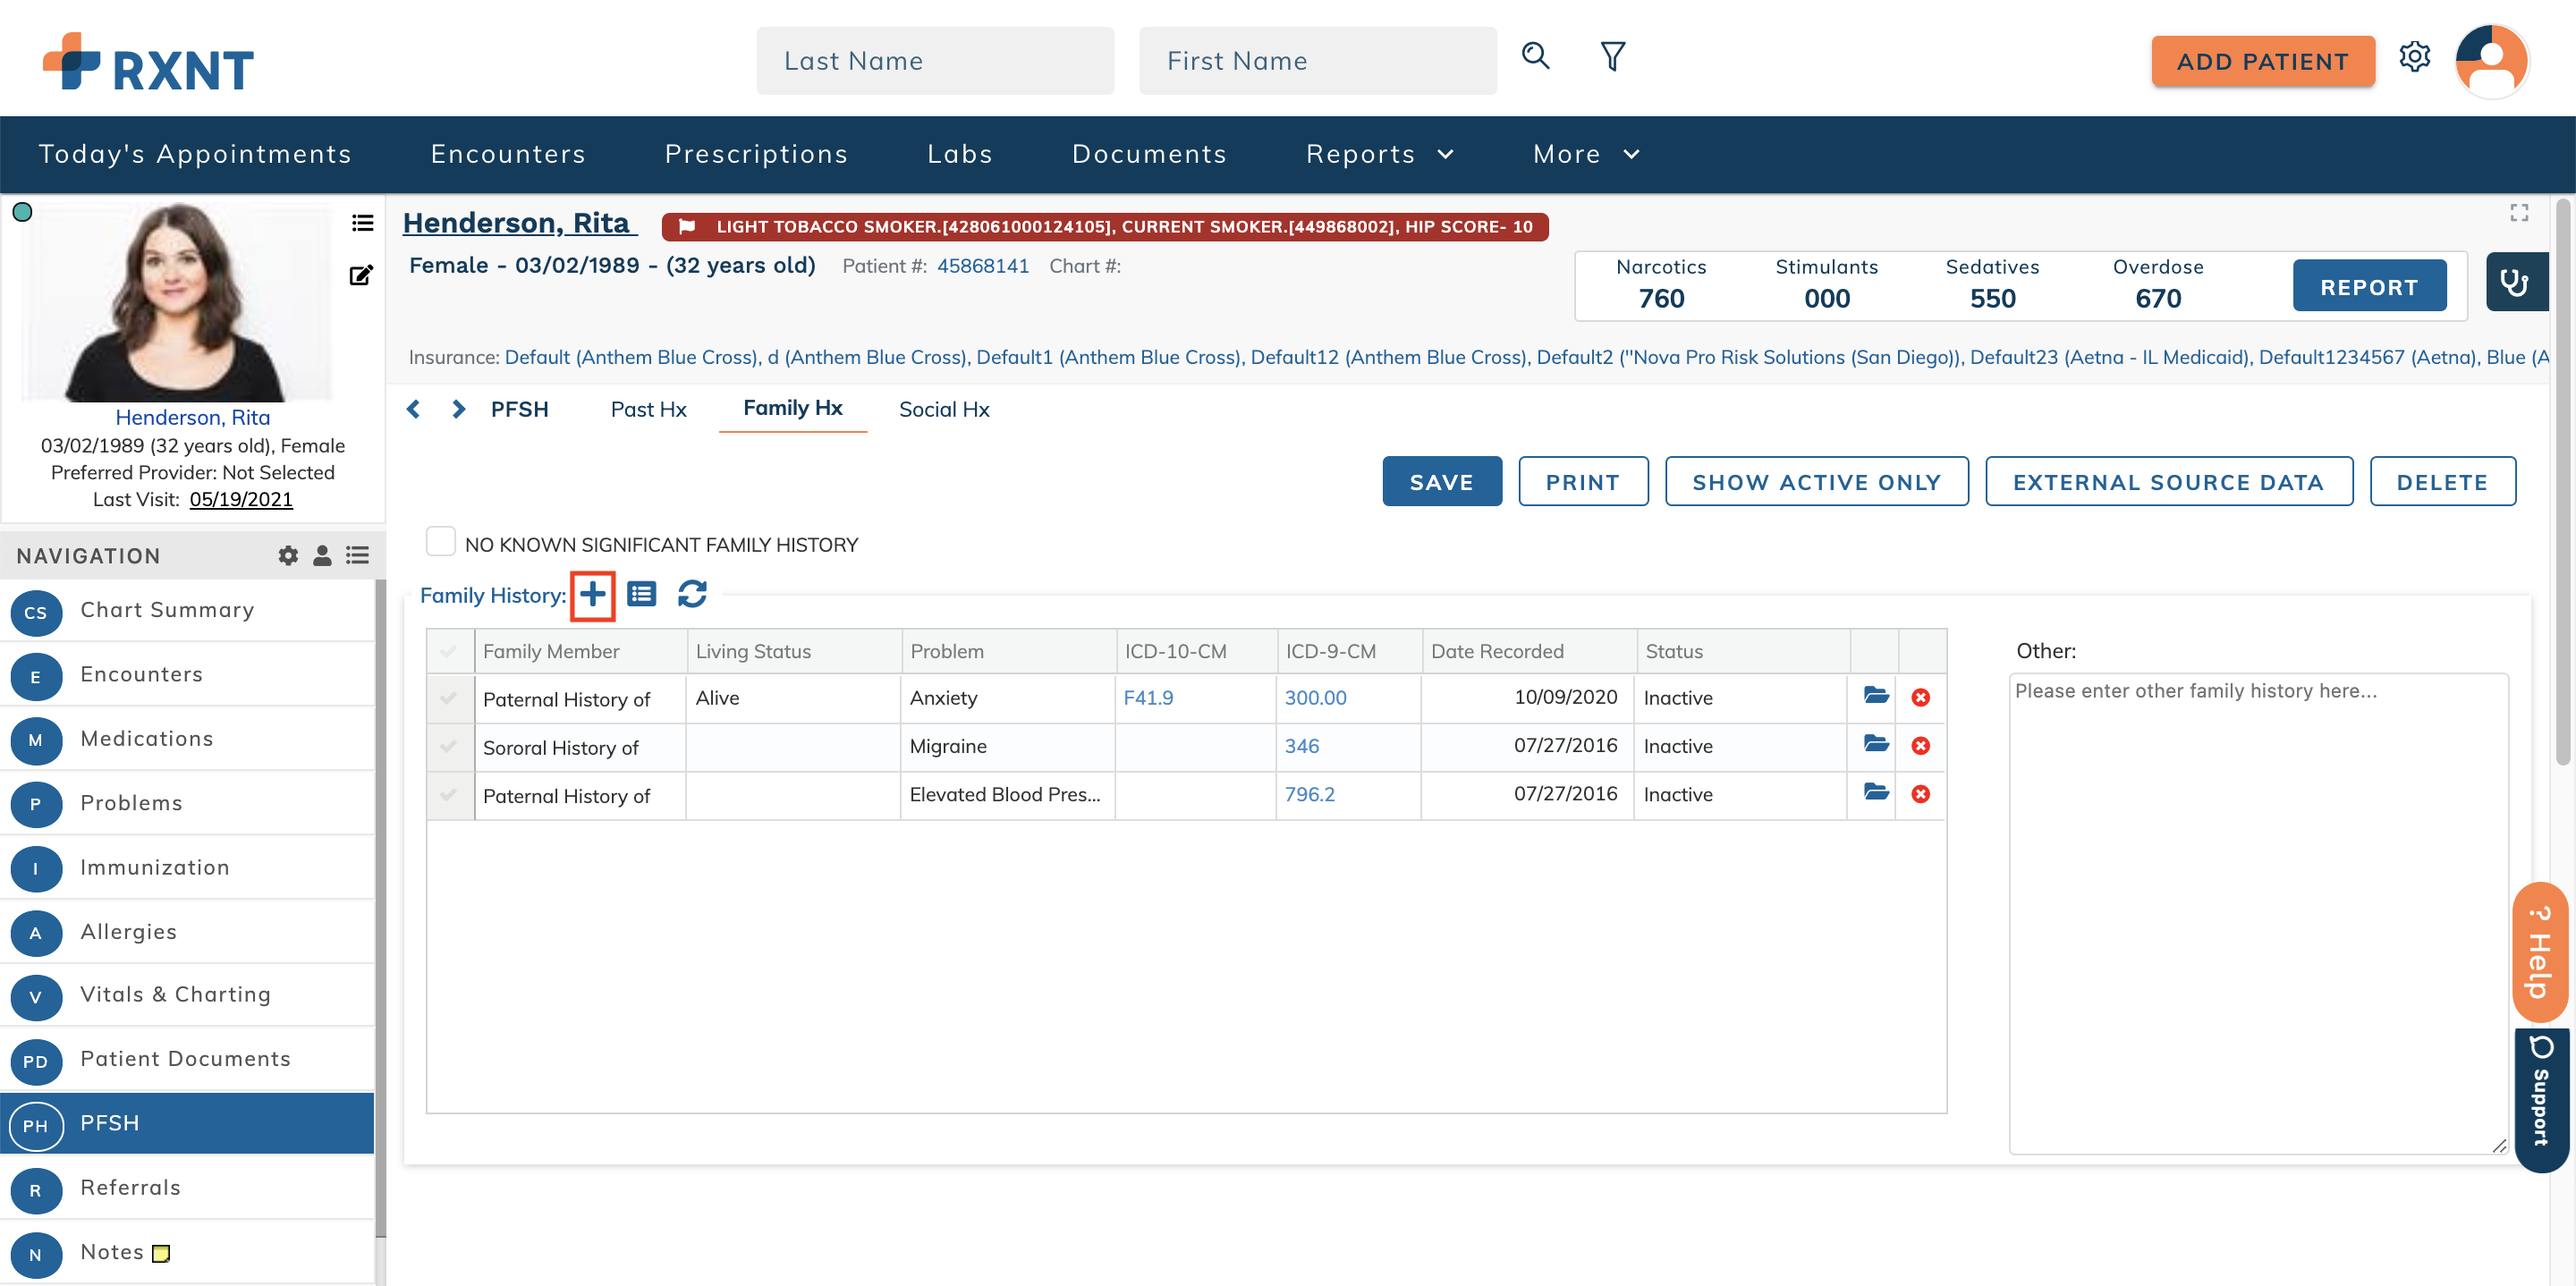Click the stethoscope icon beside REPORT

(2517, 283)
